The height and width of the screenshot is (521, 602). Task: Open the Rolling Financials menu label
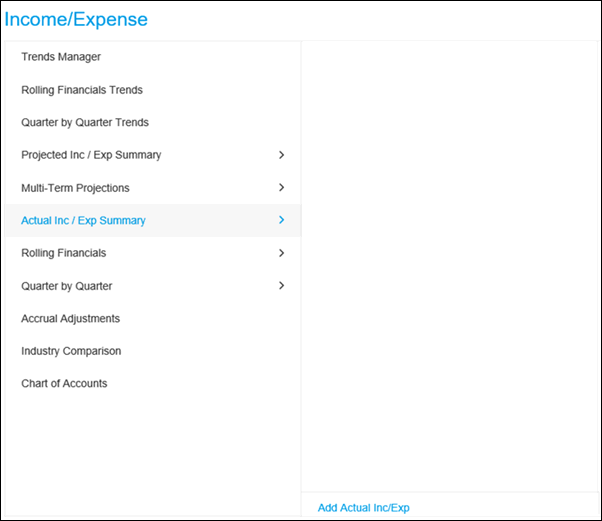coord(64,253)
